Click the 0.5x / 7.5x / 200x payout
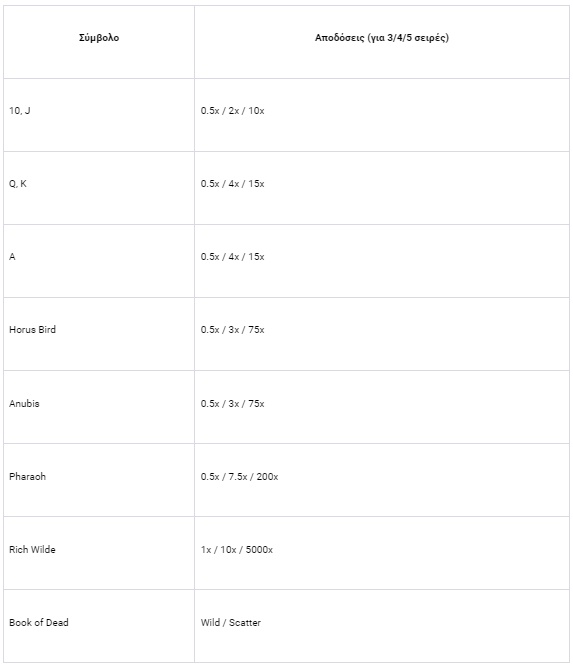573x665 pixels. 240,476
